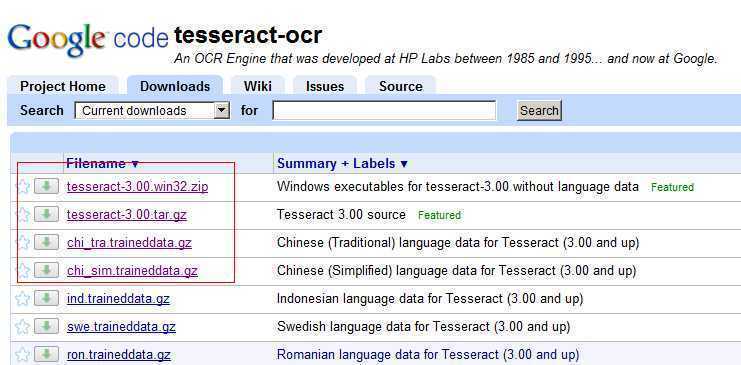Star the ind.traineddata.gz file
Viewport: 741px width, 365px height.
(23, 299)
